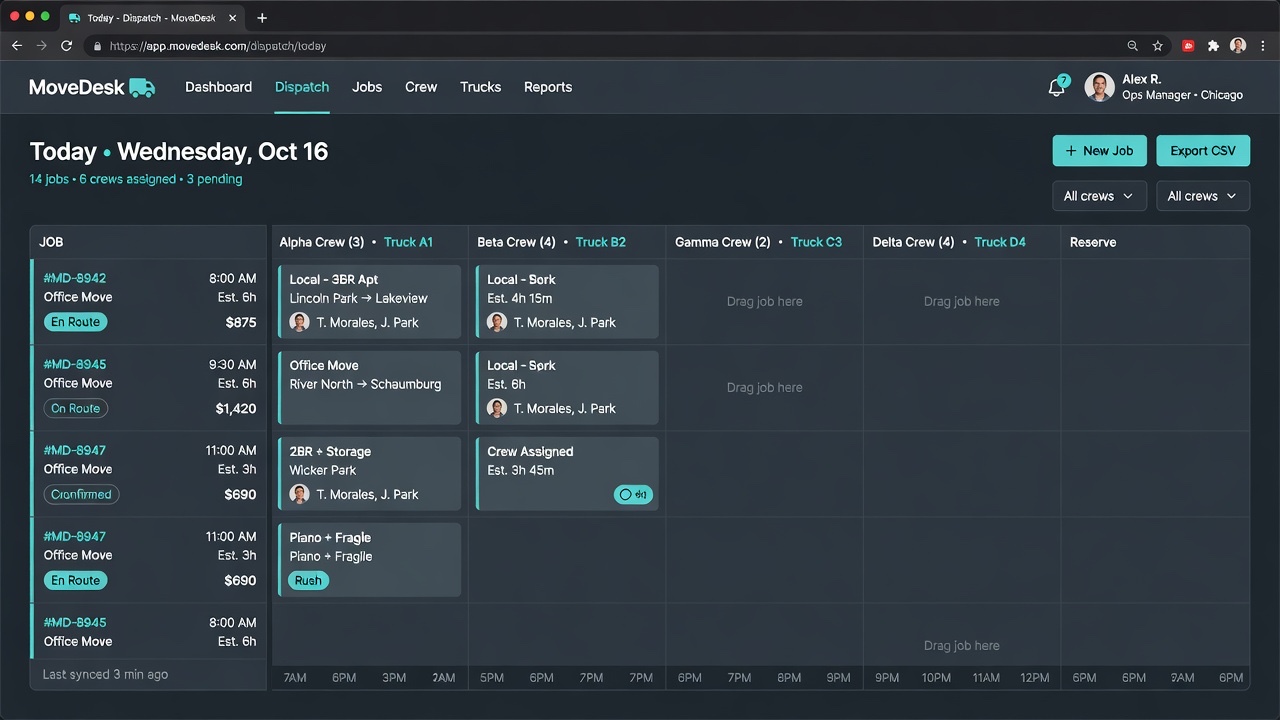Open the All crews dropdown below Export CSV
This screenshot has width=1280, height=720.
click(x=1203, y=196)
